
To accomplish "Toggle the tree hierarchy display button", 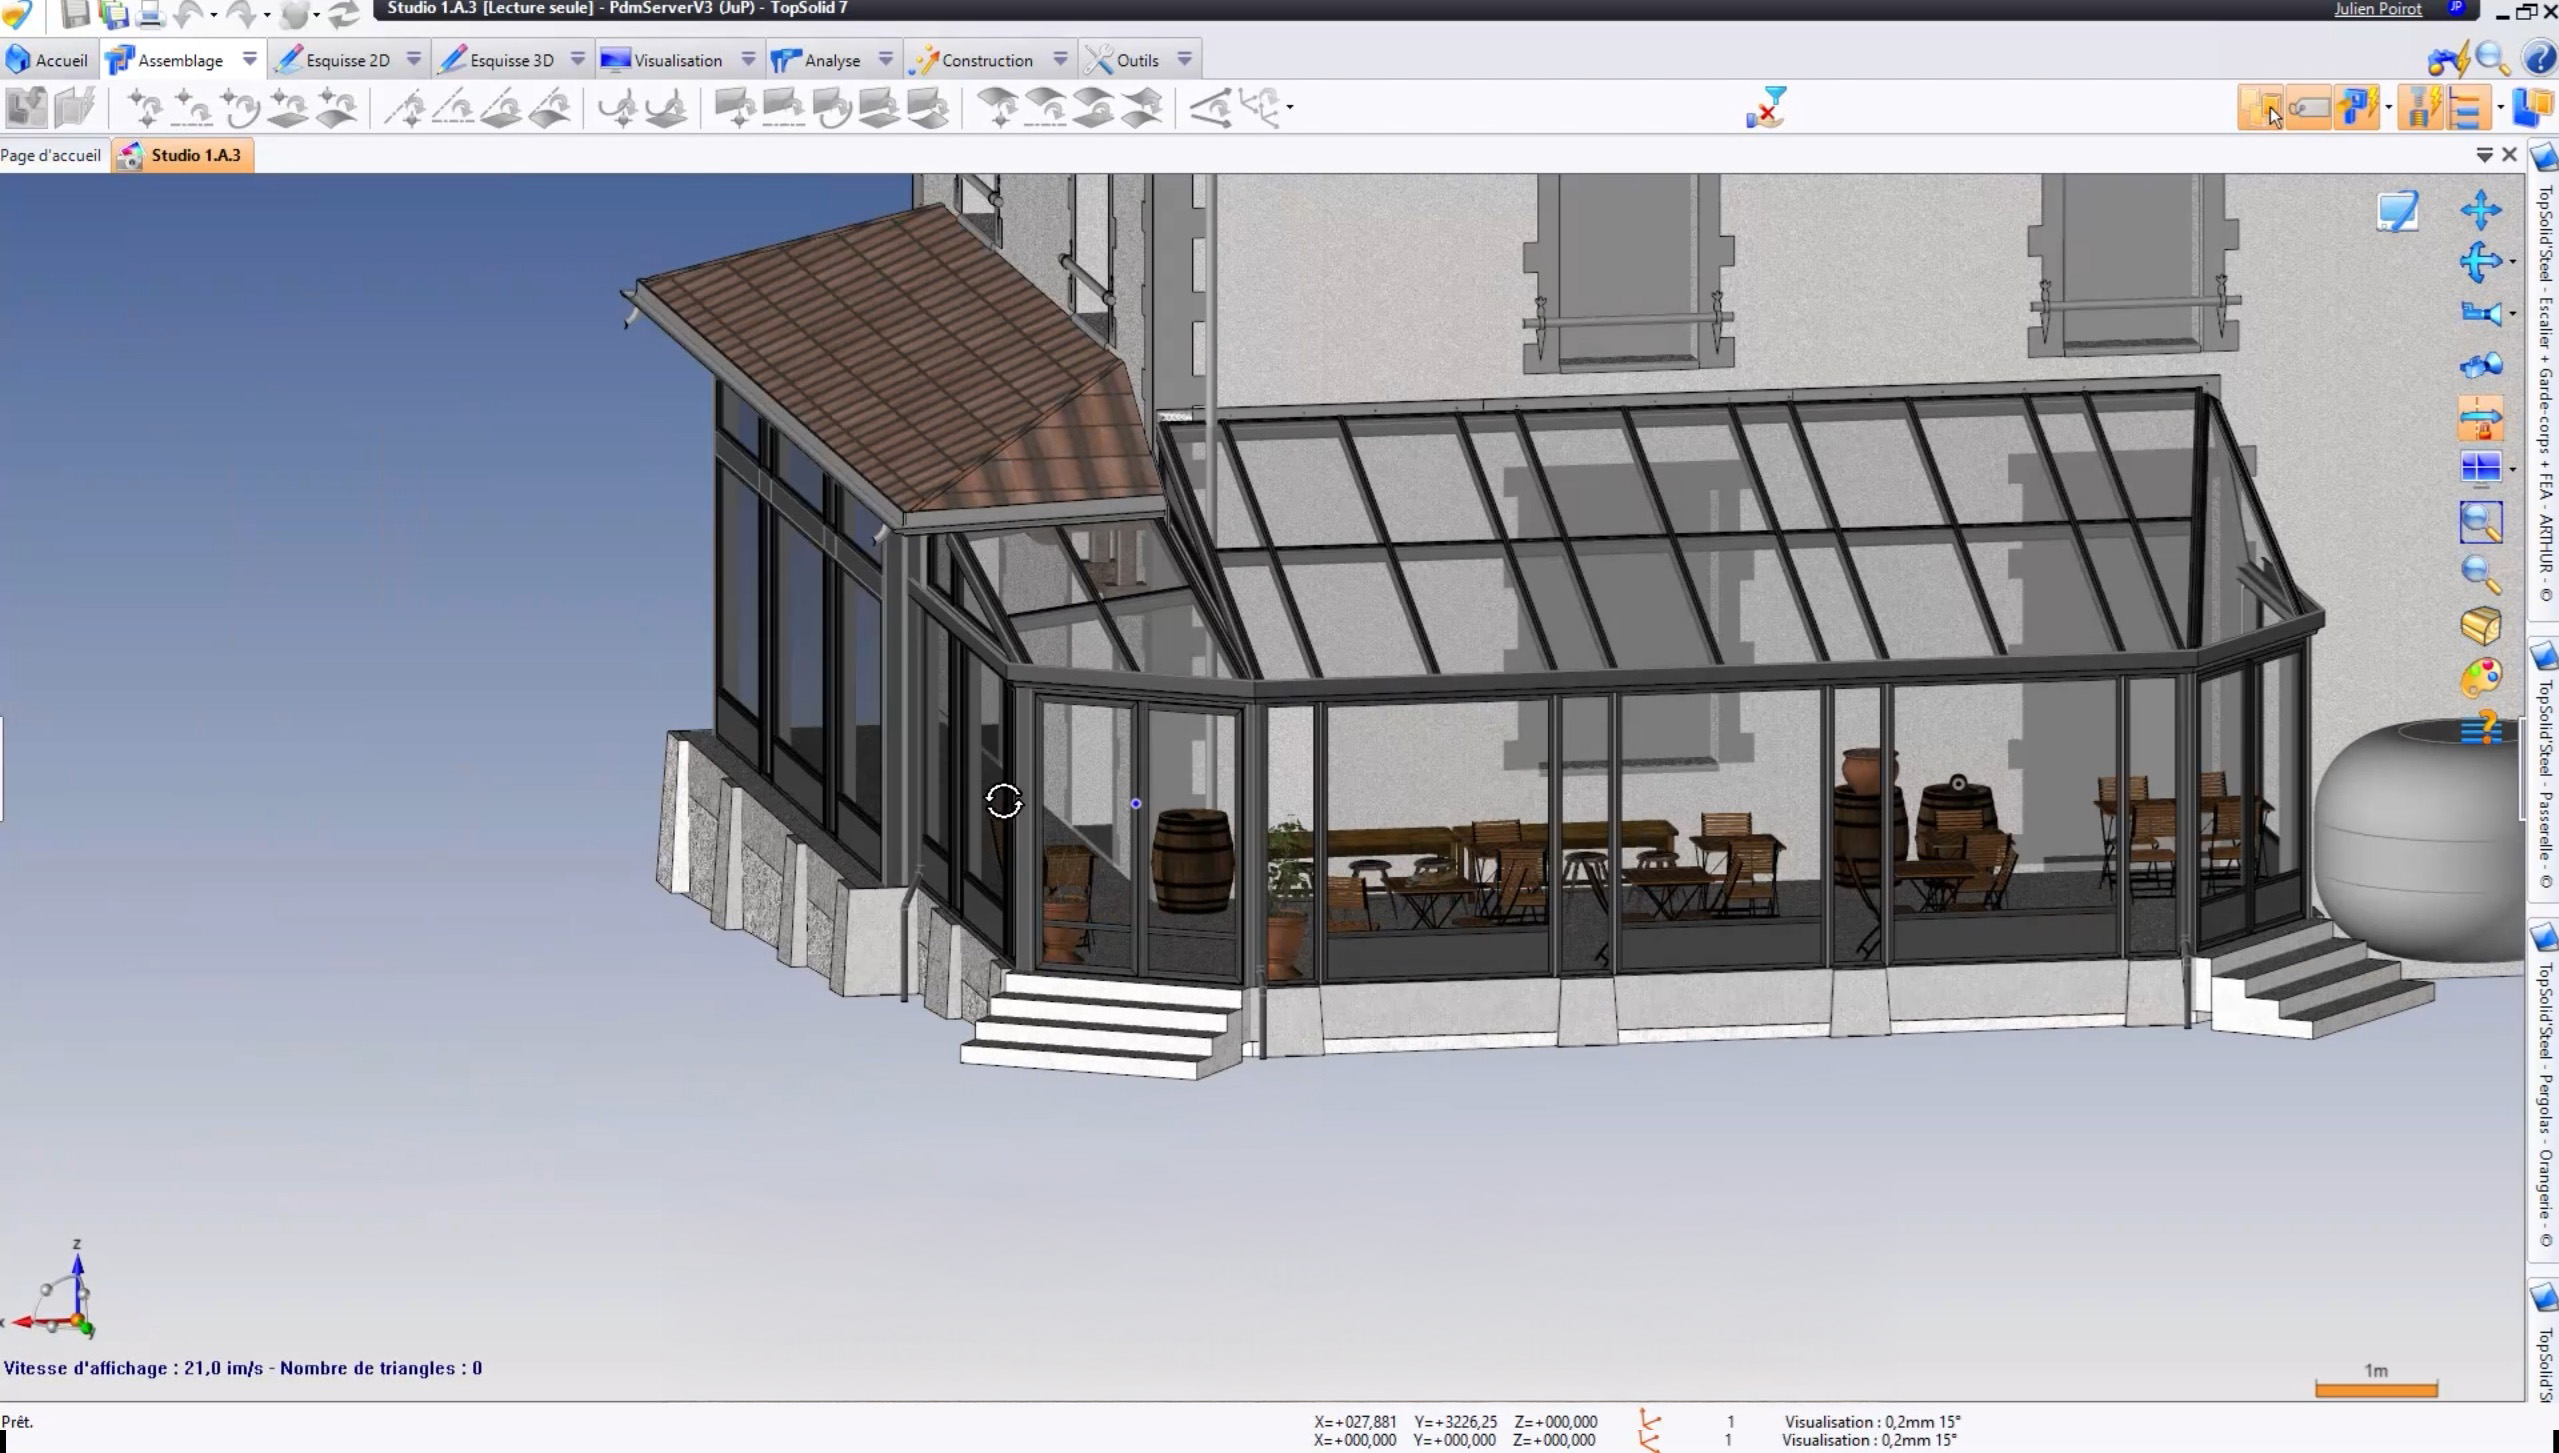I will (x=2467, y=108).
